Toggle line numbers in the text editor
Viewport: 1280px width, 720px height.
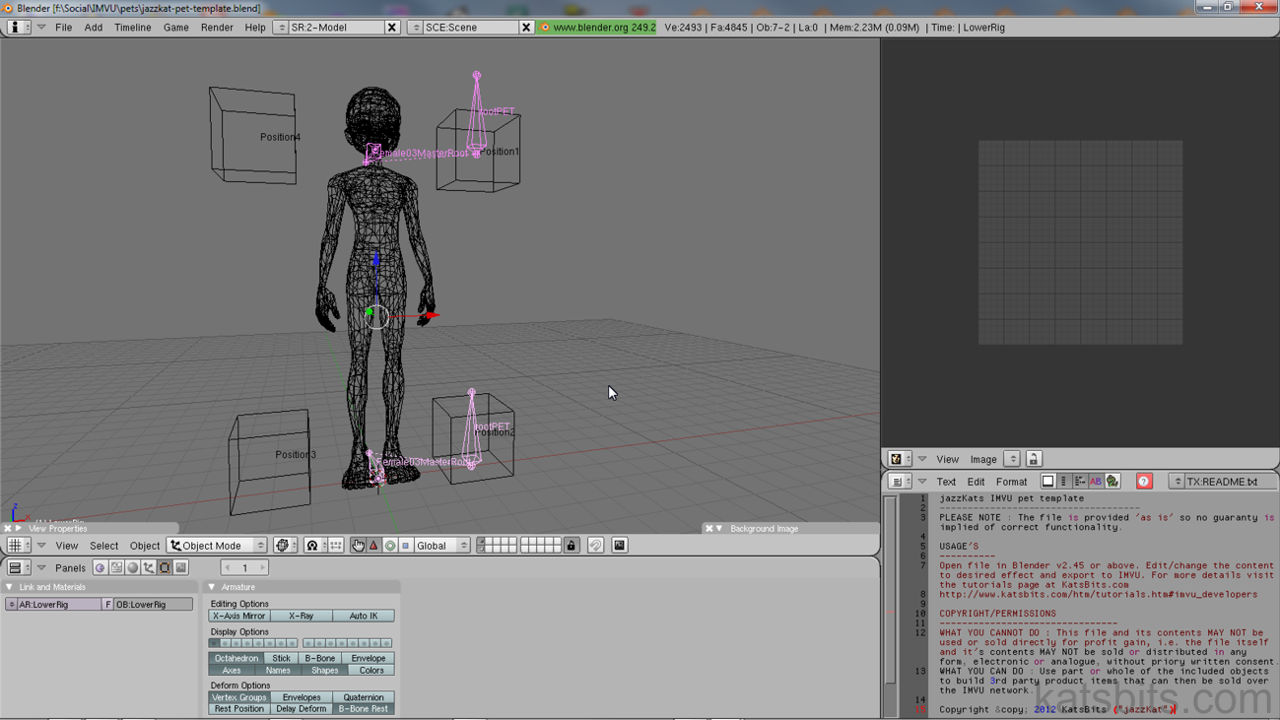tap(1063, 481)
